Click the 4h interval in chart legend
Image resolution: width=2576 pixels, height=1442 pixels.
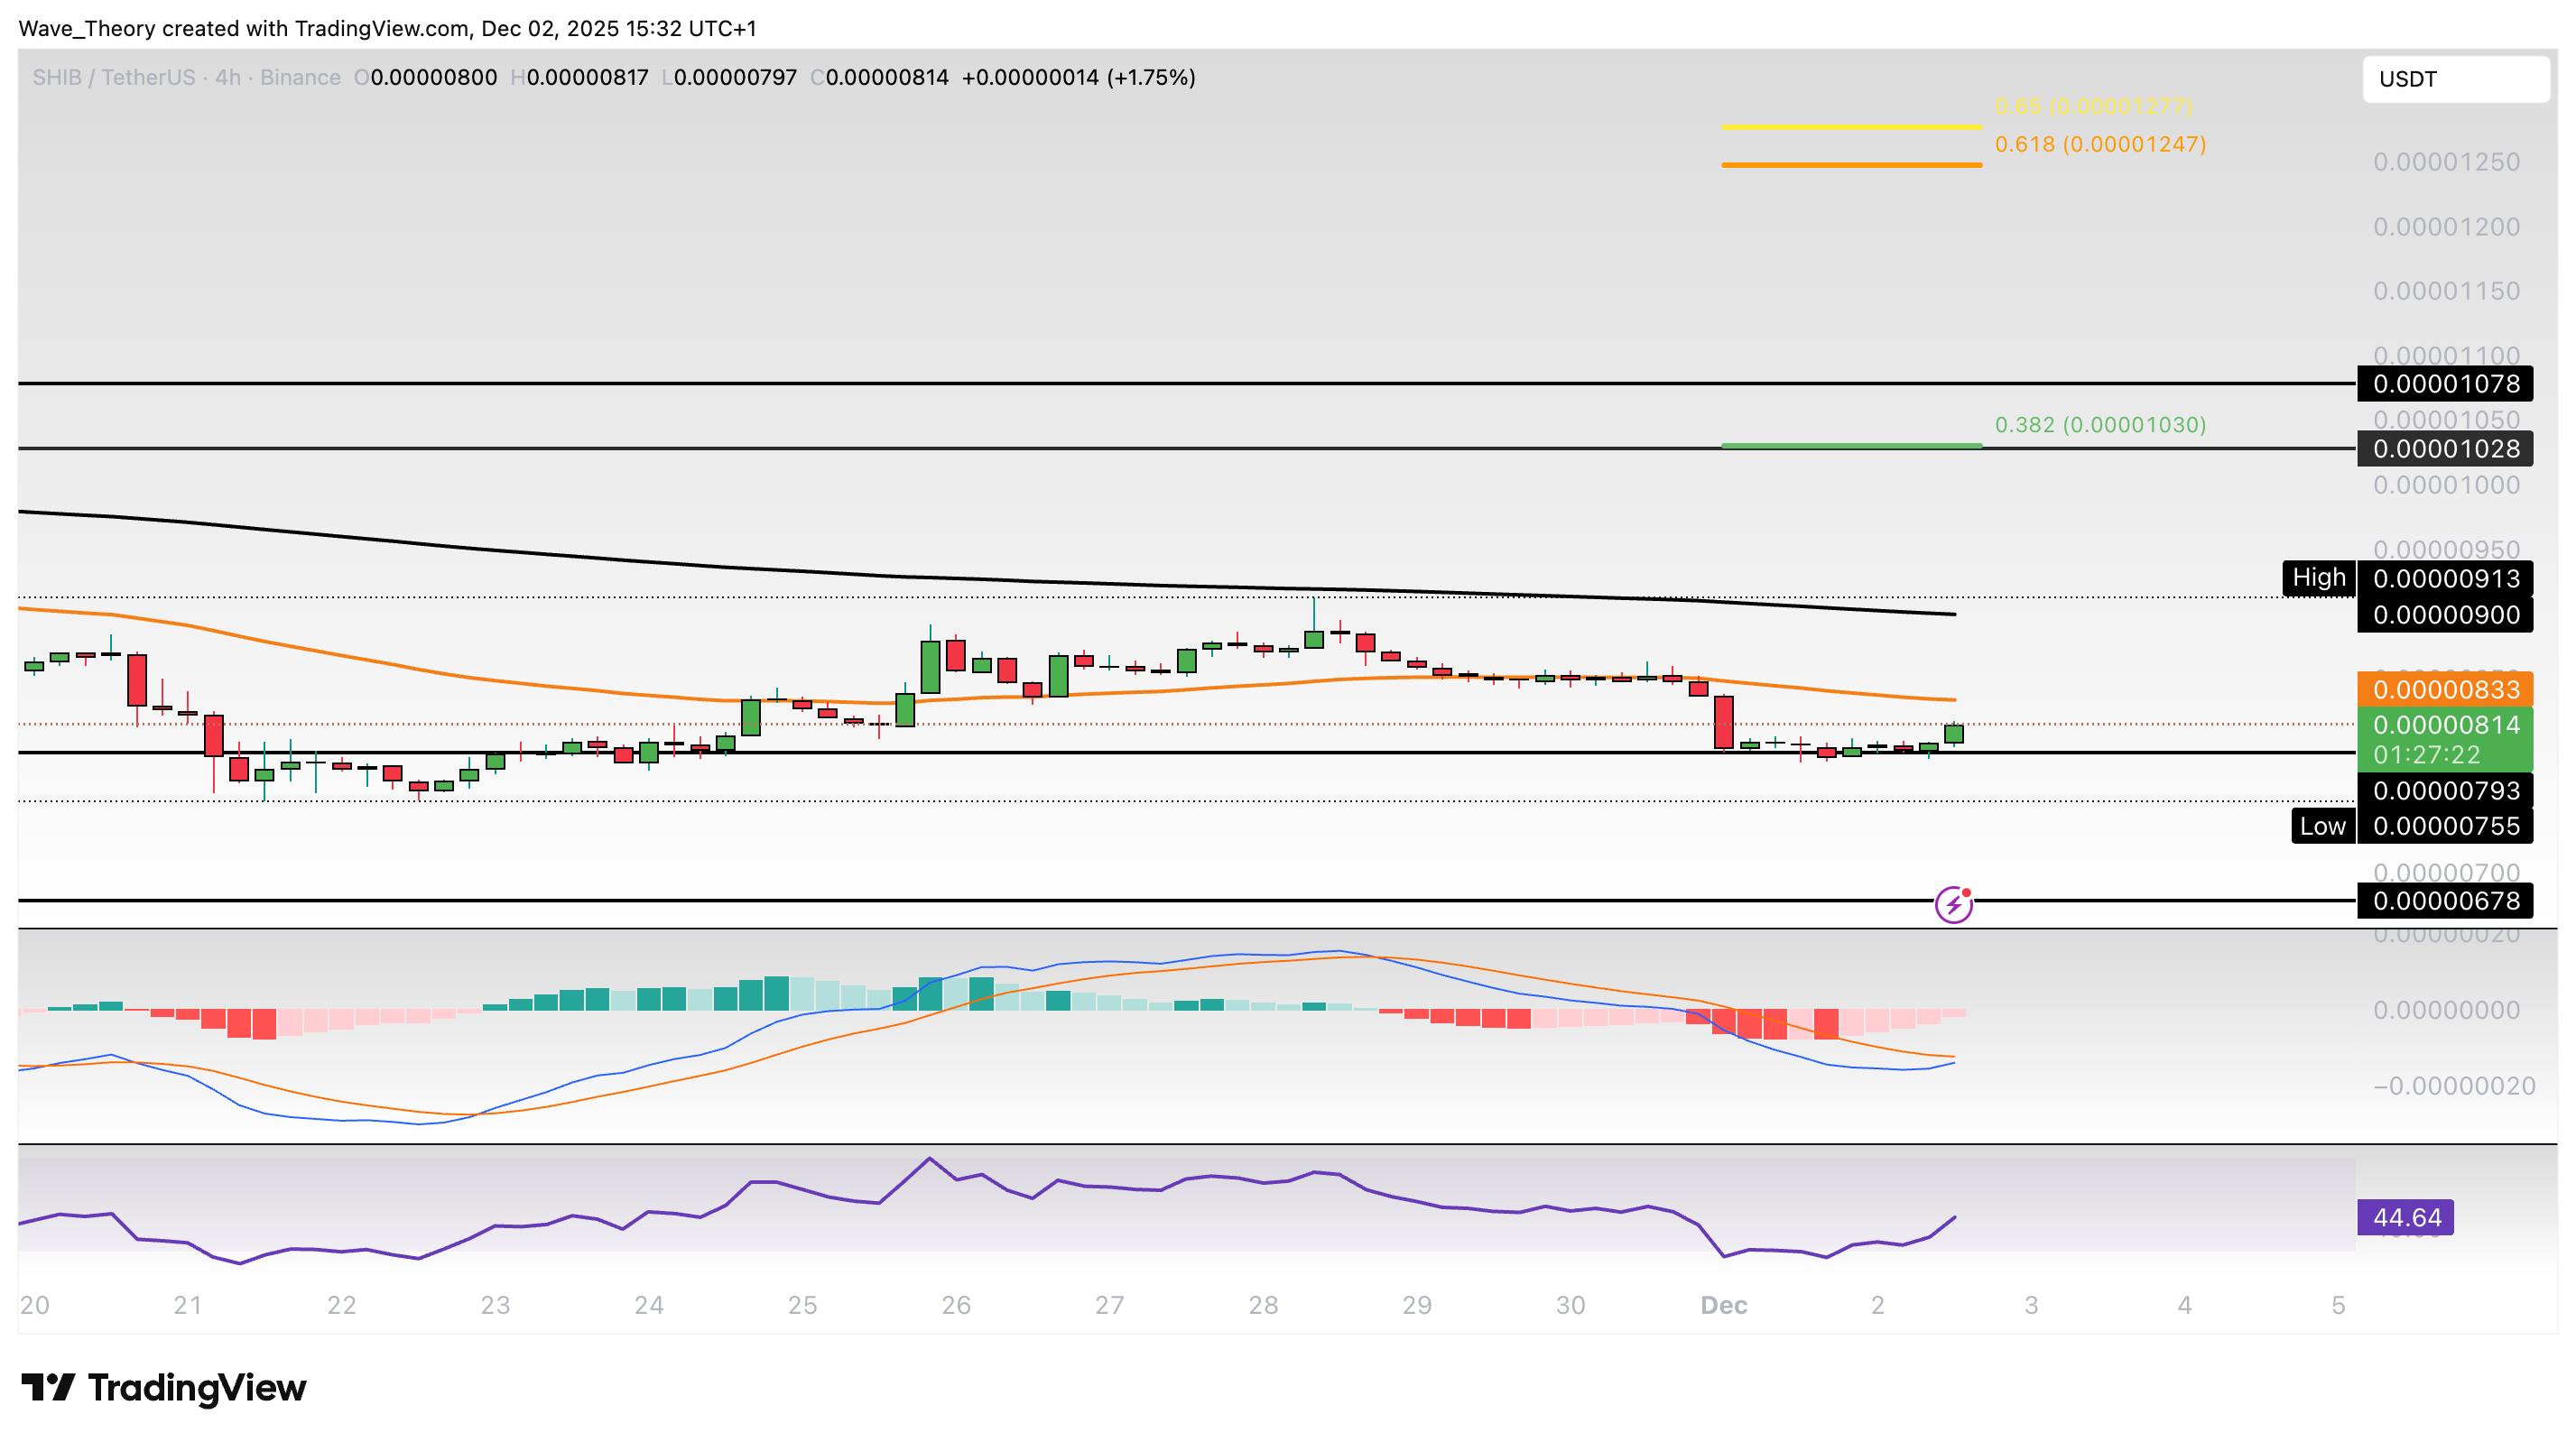point(227,77)
